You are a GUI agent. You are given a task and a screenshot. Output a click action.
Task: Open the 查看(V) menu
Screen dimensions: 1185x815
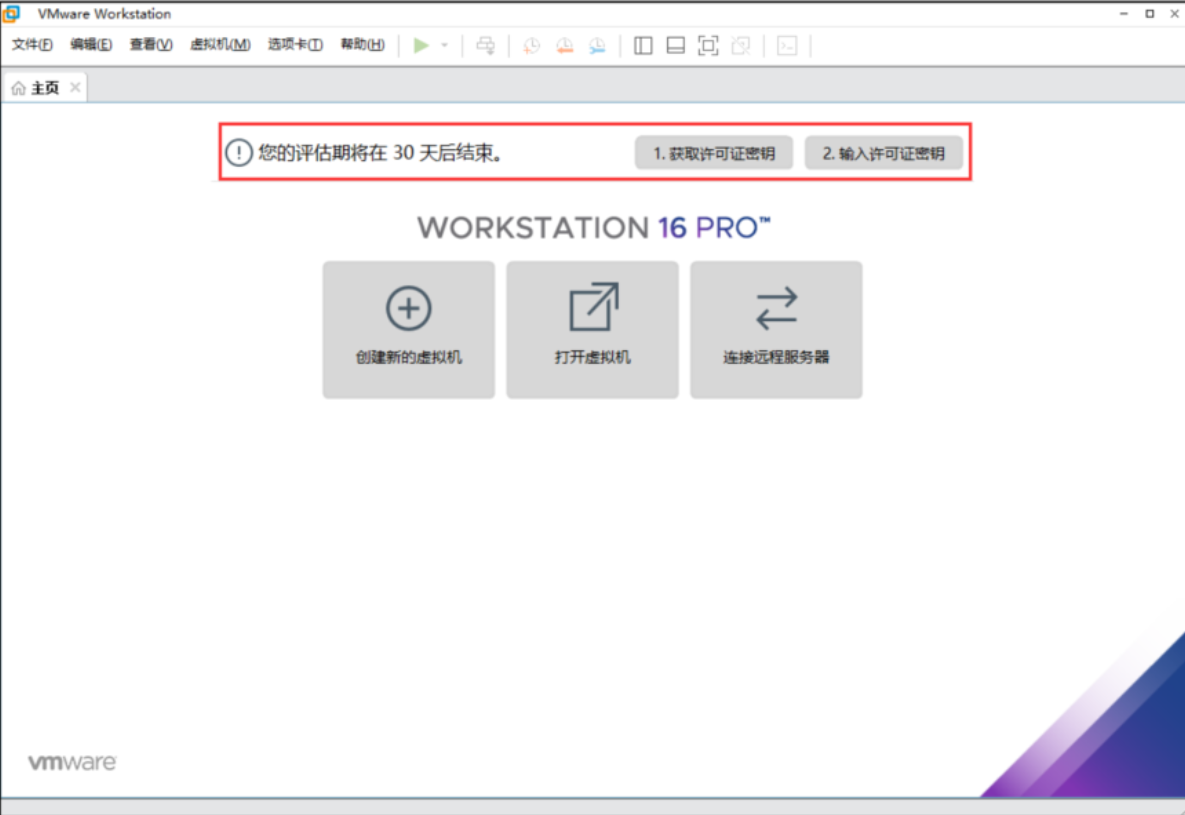150,45
